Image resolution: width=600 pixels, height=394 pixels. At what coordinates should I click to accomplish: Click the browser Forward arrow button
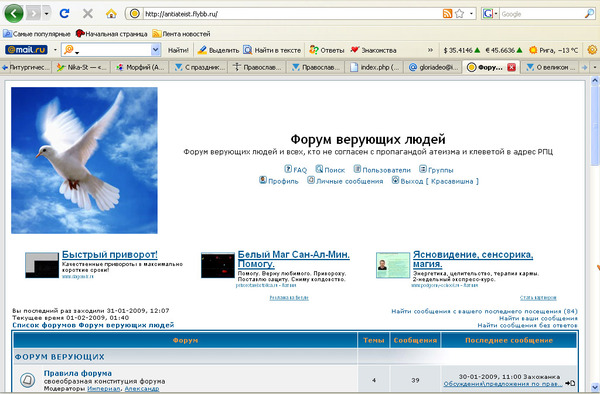(34, 14)
